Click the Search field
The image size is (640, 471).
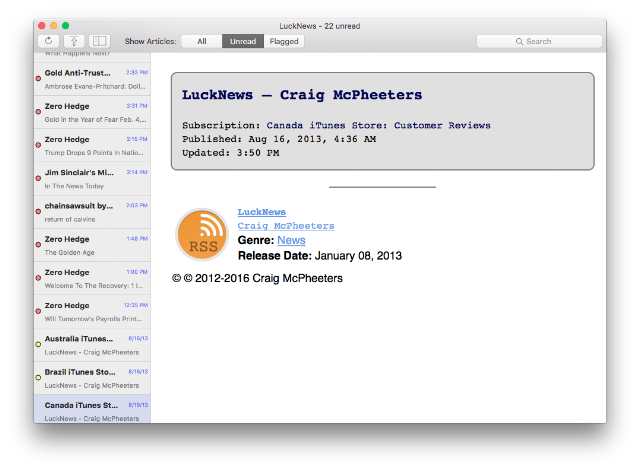pyautogui.click(x=539, y=41)
